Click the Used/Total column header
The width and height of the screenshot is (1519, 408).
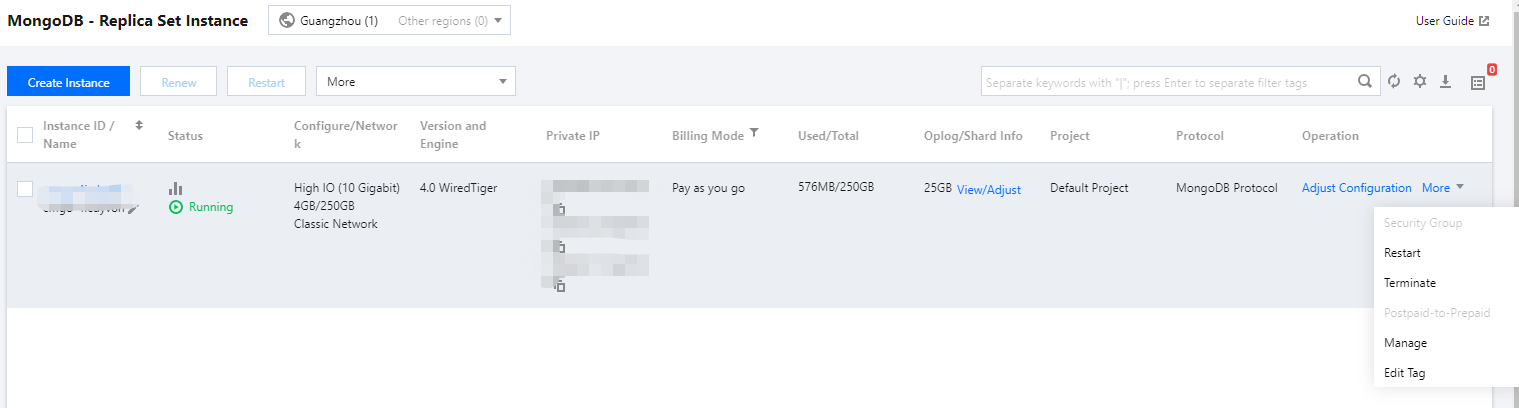(x=828, y=136)
